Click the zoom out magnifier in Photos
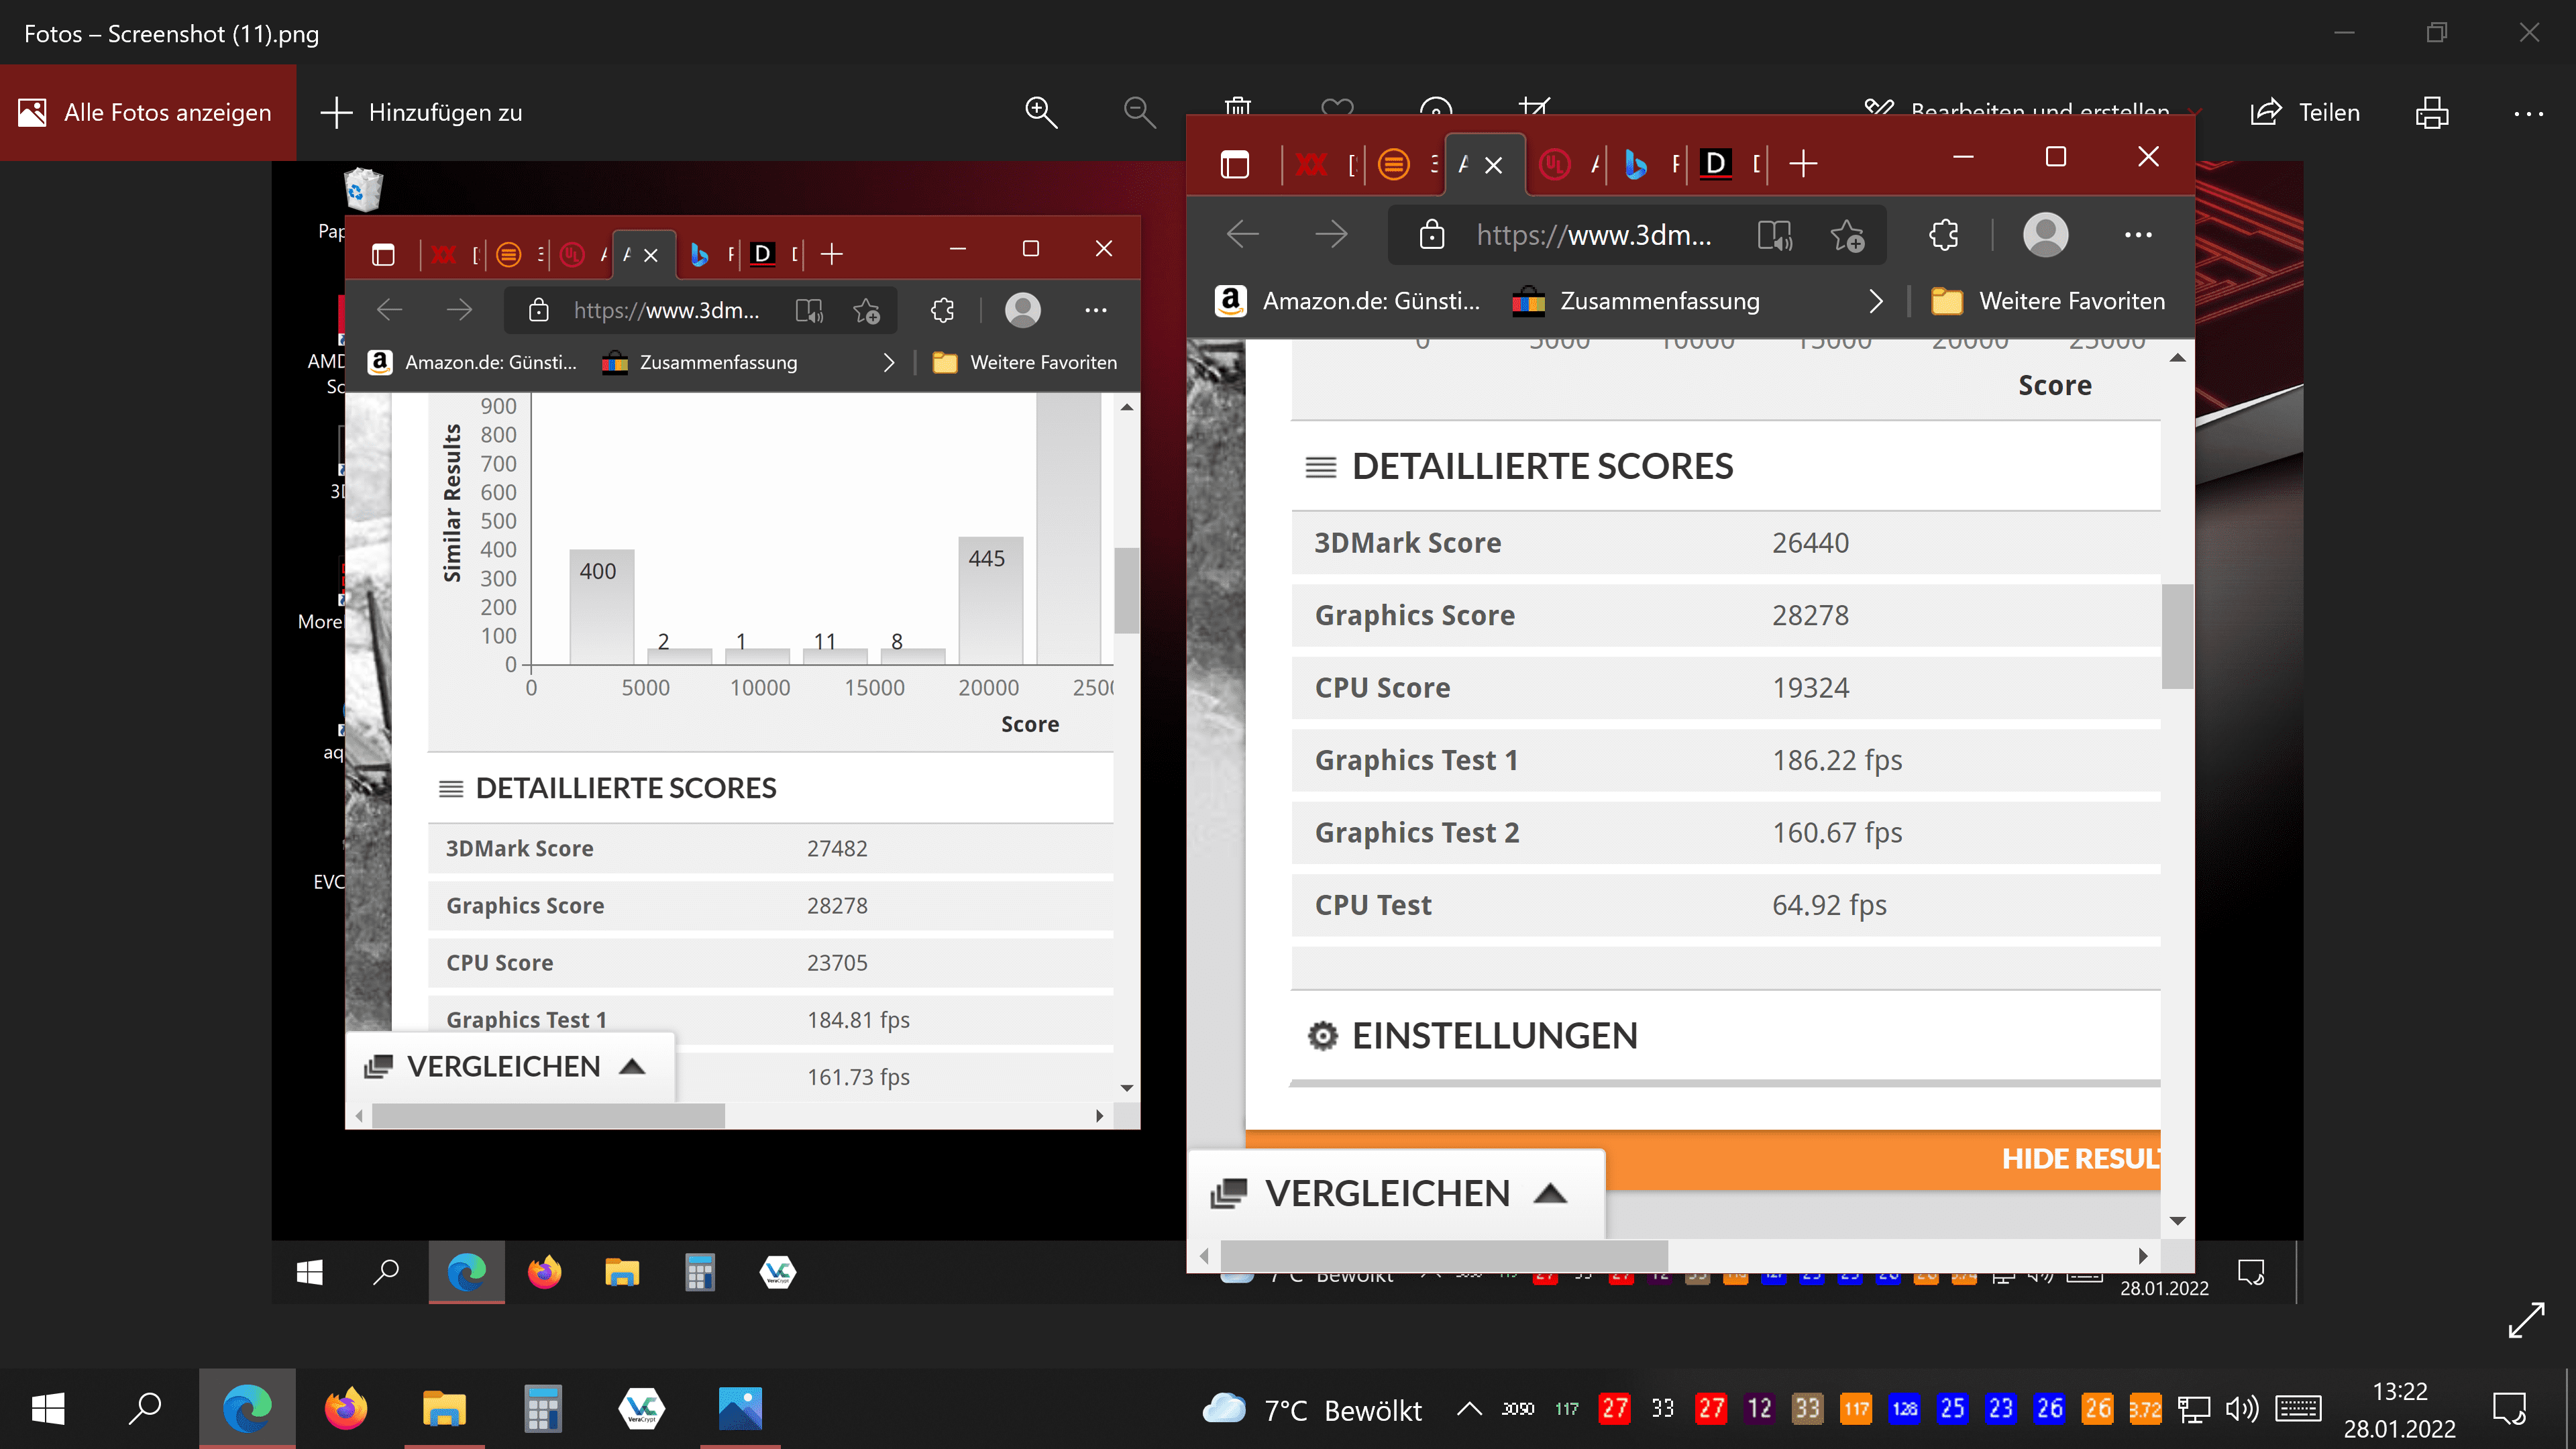 (x=1139, y=112)
